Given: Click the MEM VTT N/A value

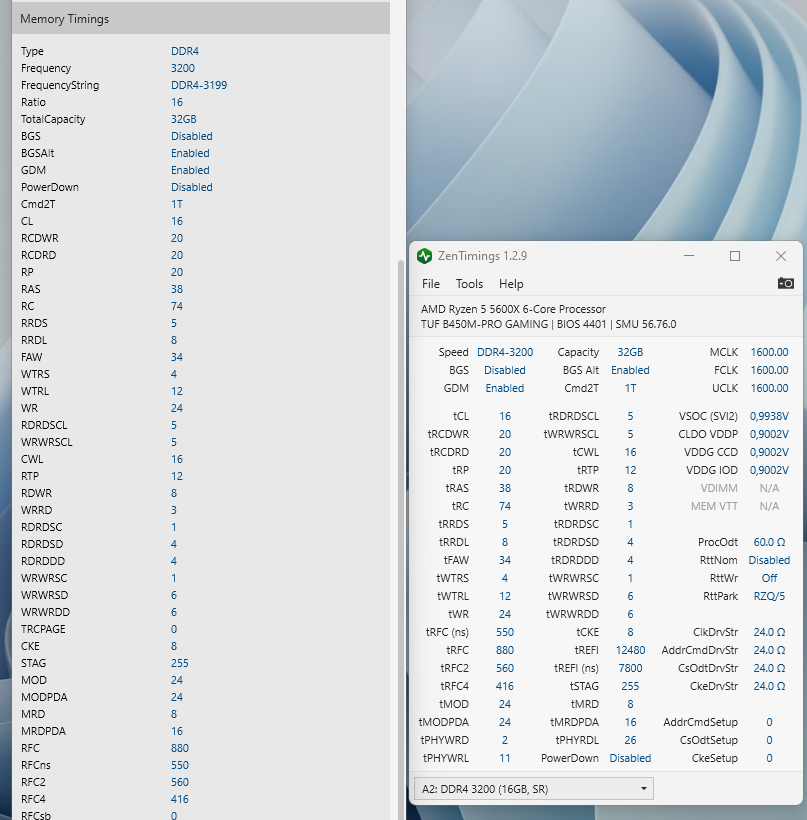Looking at the screenshot, I should point(769,506).
